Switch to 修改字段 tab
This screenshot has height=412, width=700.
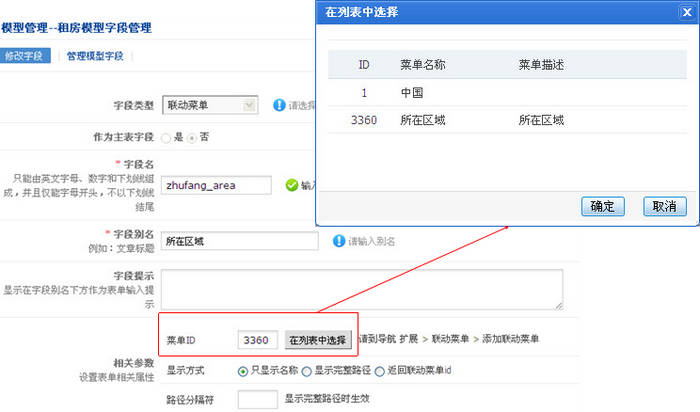[24, 56]
